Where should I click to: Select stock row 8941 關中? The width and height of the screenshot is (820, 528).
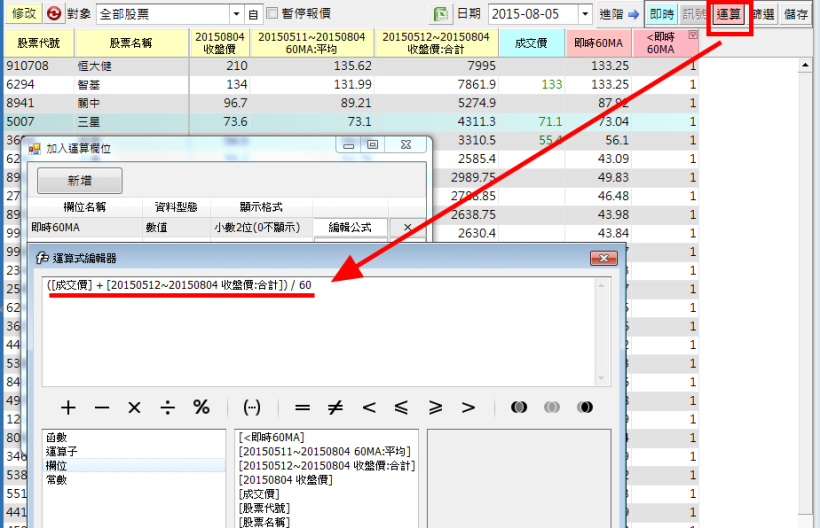[351, 103]
